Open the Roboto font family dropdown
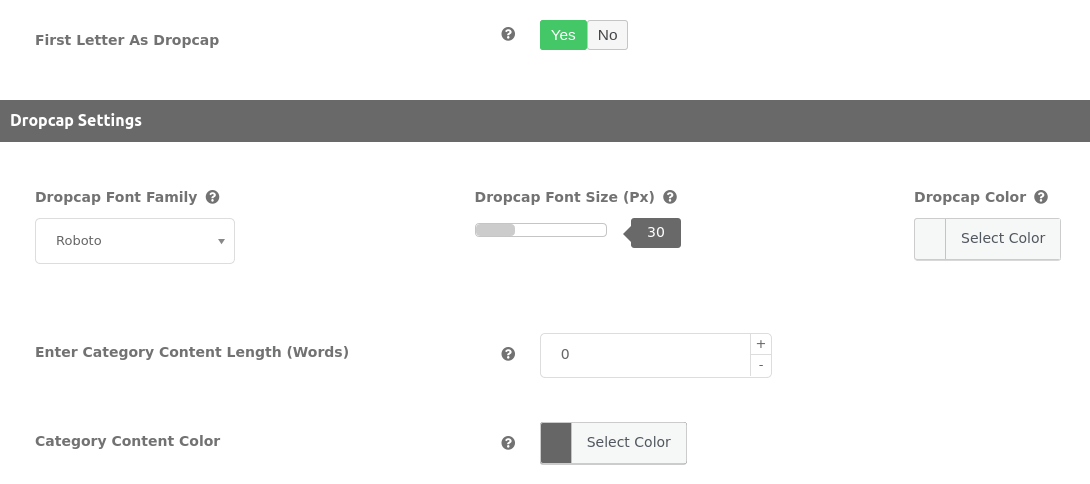 135,241
